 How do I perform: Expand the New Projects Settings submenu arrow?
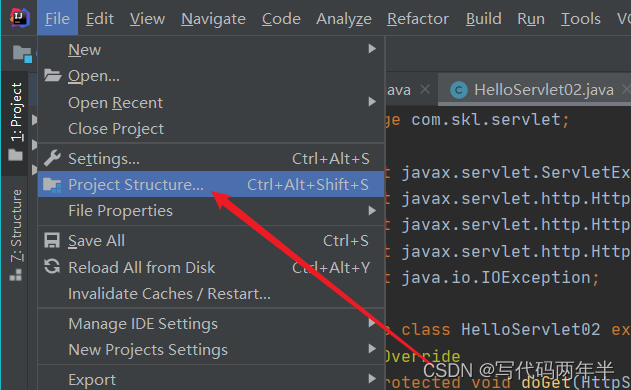pyautogui.click(x=372, y=349)
